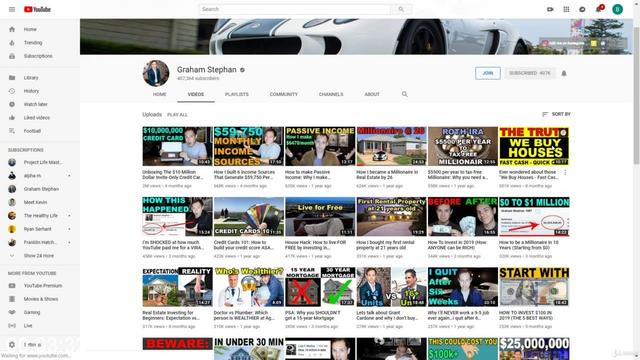640x360 pixels.
Task: Switch to channel Home tab
Action: 160,94
